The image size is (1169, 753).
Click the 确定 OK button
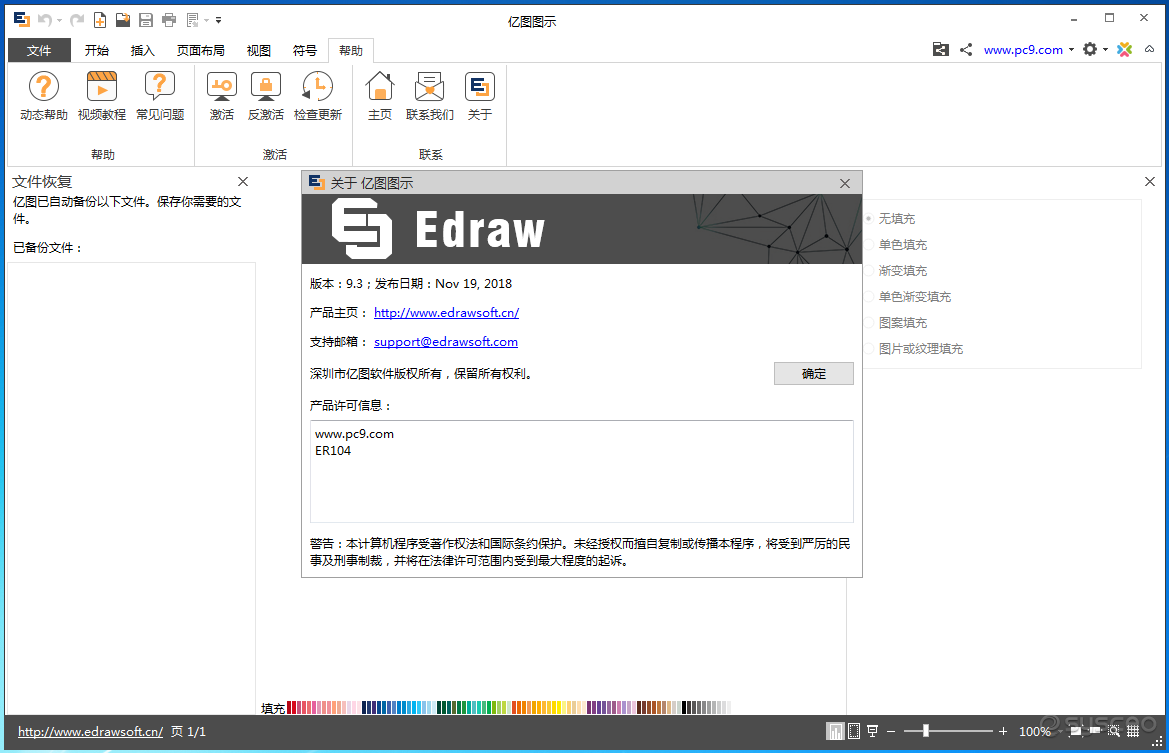813,374
